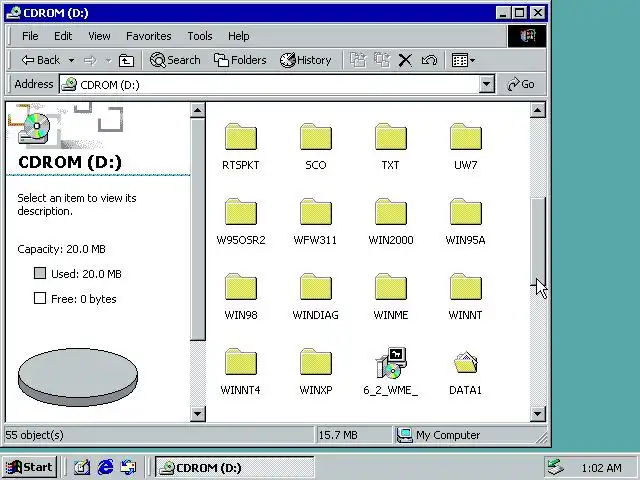Click the Copy To toolbar icon
The image size is (640, 480).
[x=382, y=60]
